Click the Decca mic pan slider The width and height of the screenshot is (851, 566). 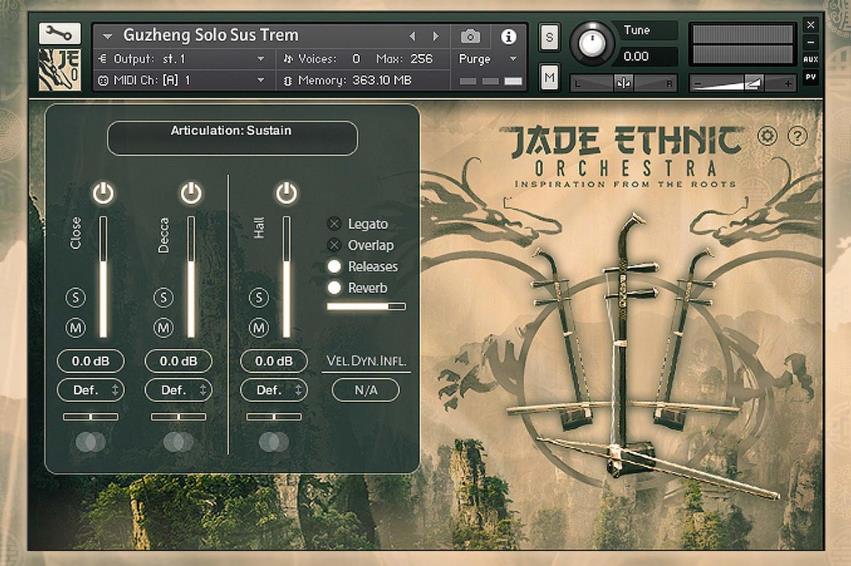pos(179,417)
